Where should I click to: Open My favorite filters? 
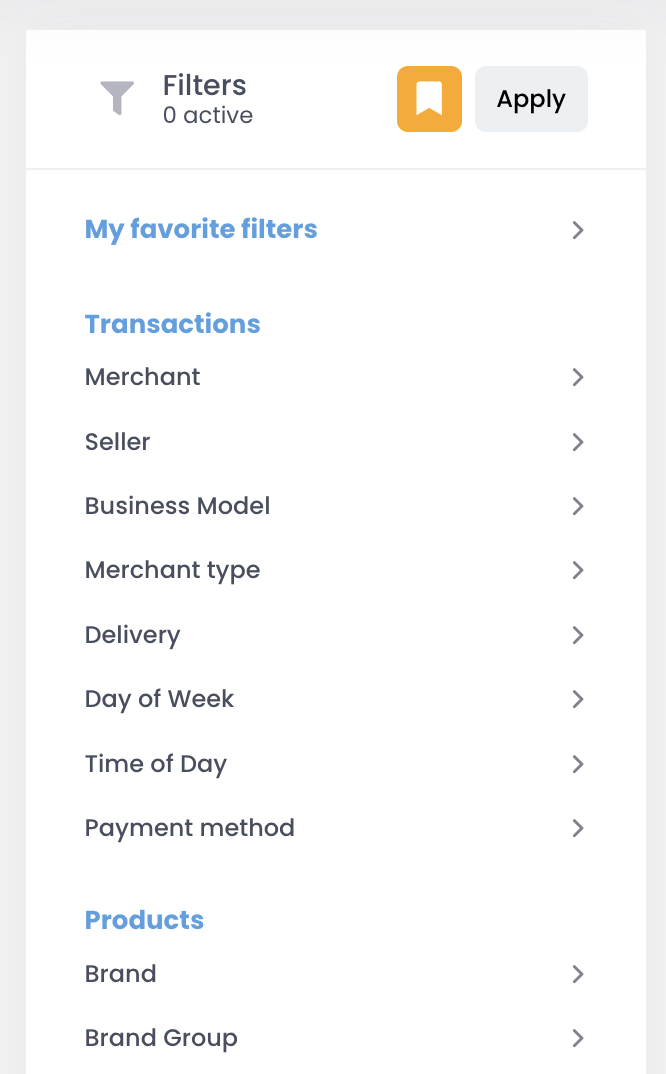(x=334, y=229)
